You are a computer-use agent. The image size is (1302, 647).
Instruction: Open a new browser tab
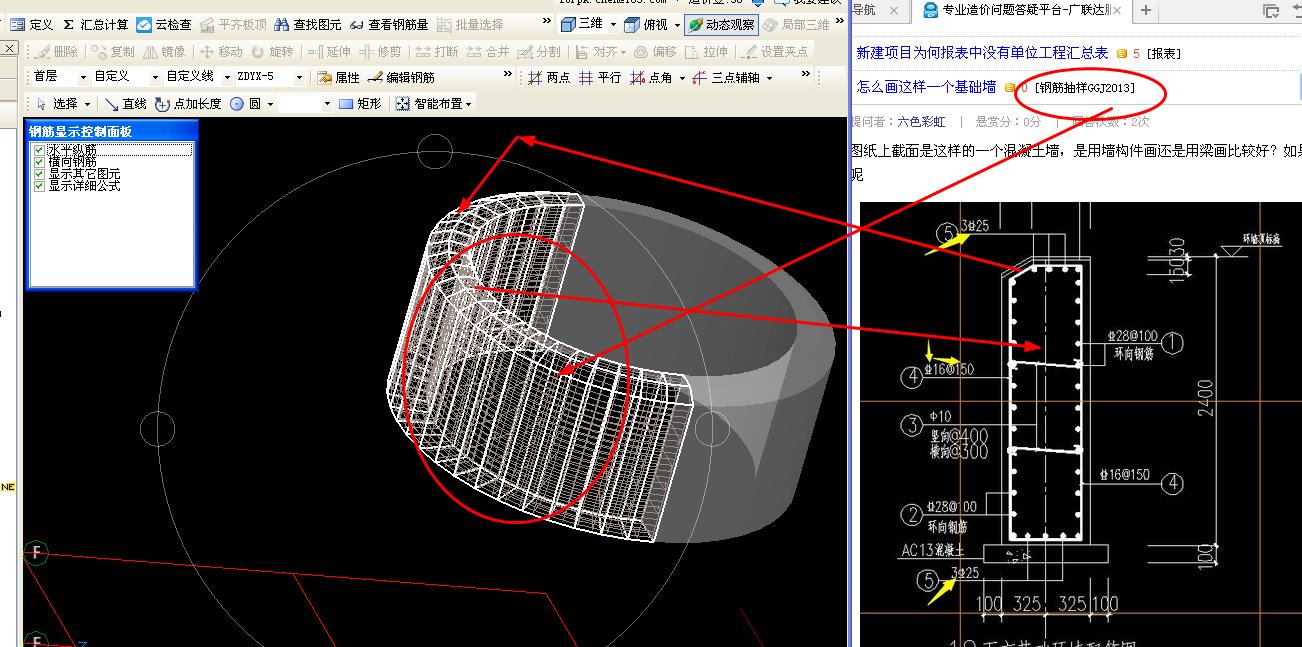tap(1145, 10)
